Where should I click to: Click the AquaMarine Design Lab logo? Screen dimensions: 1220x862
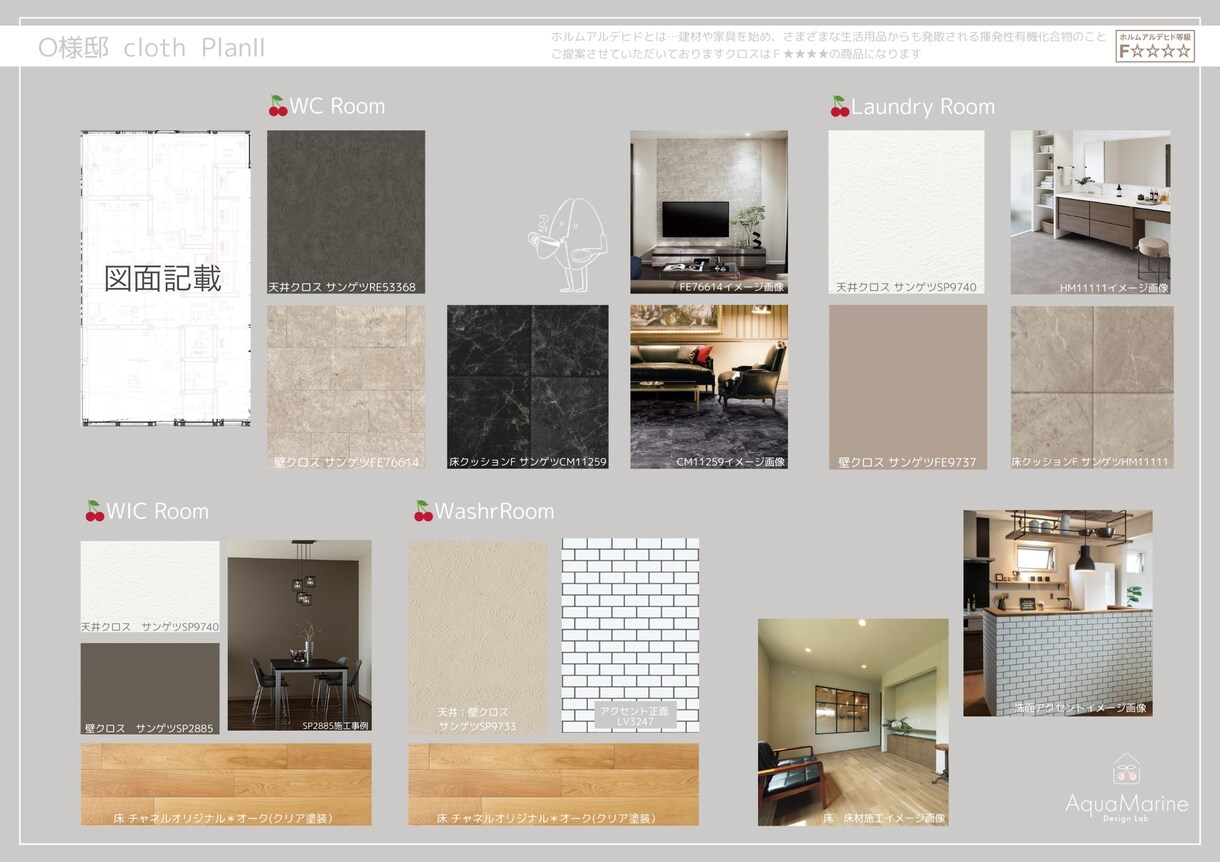pyautogui.click(x=1127, y=787)
